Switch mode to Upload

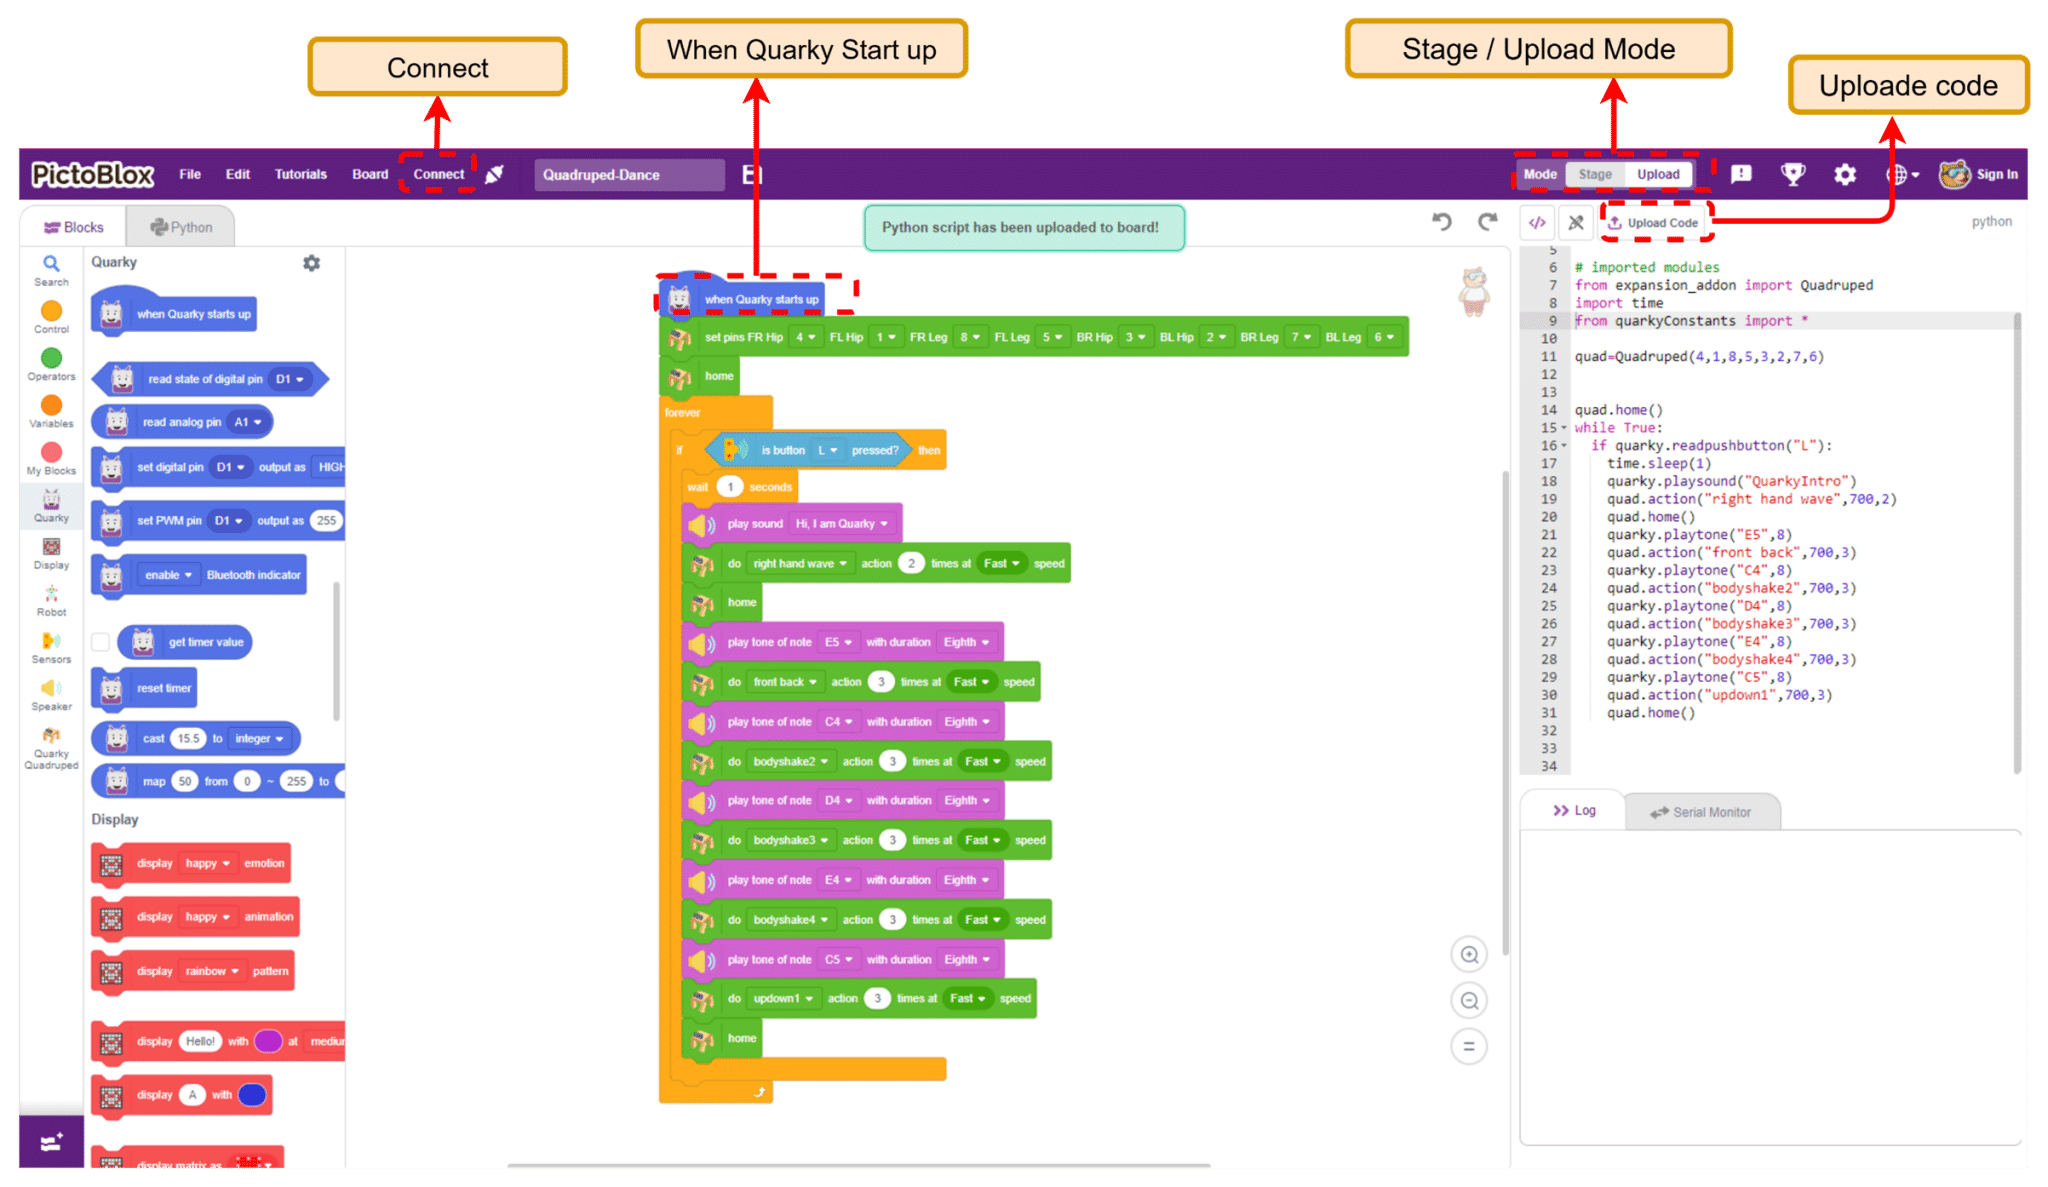1658,174
